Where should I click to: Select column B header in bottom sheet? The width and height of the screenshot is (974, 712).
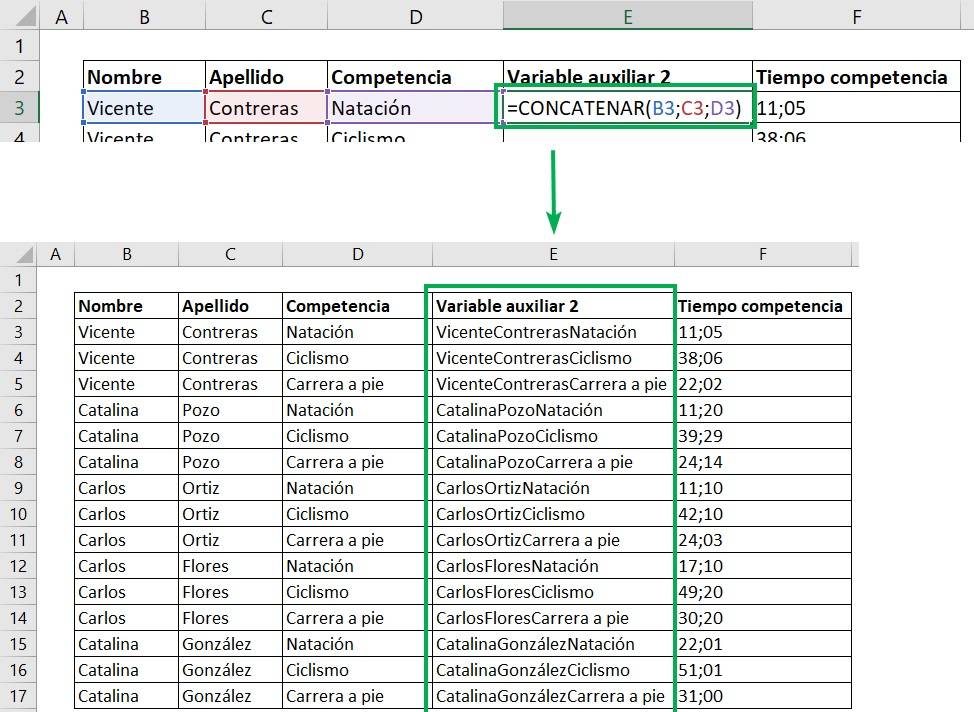point(127,255)
